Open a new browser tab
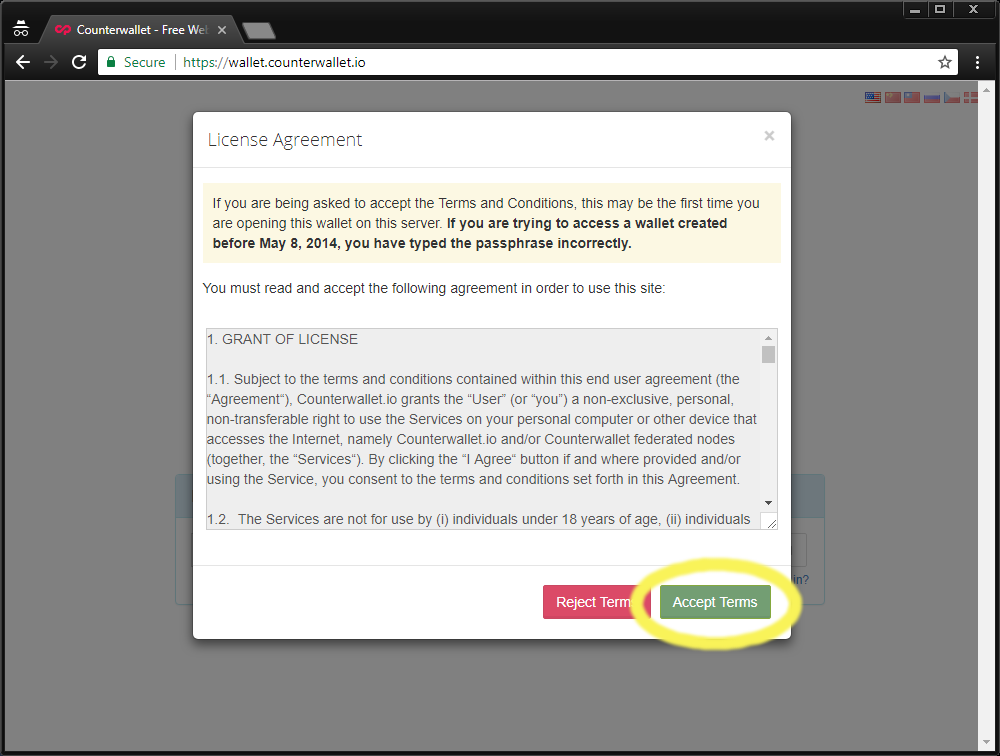The width and height of the screenshot is (1000, 756). (259, 30)
